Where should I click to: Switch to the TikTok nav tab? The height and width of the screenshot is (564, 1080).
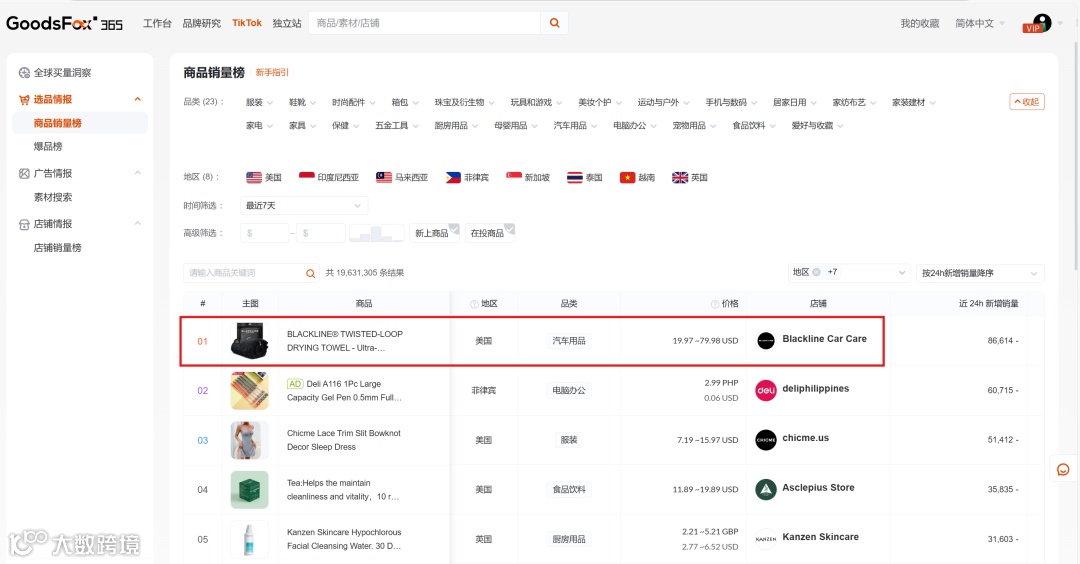click(247, 23)
